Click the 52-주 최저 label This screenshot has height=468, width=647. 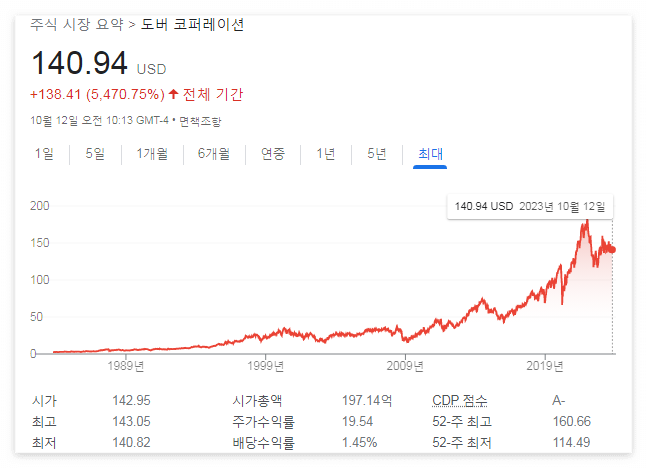pyautogui.click(x=462, y=443)
